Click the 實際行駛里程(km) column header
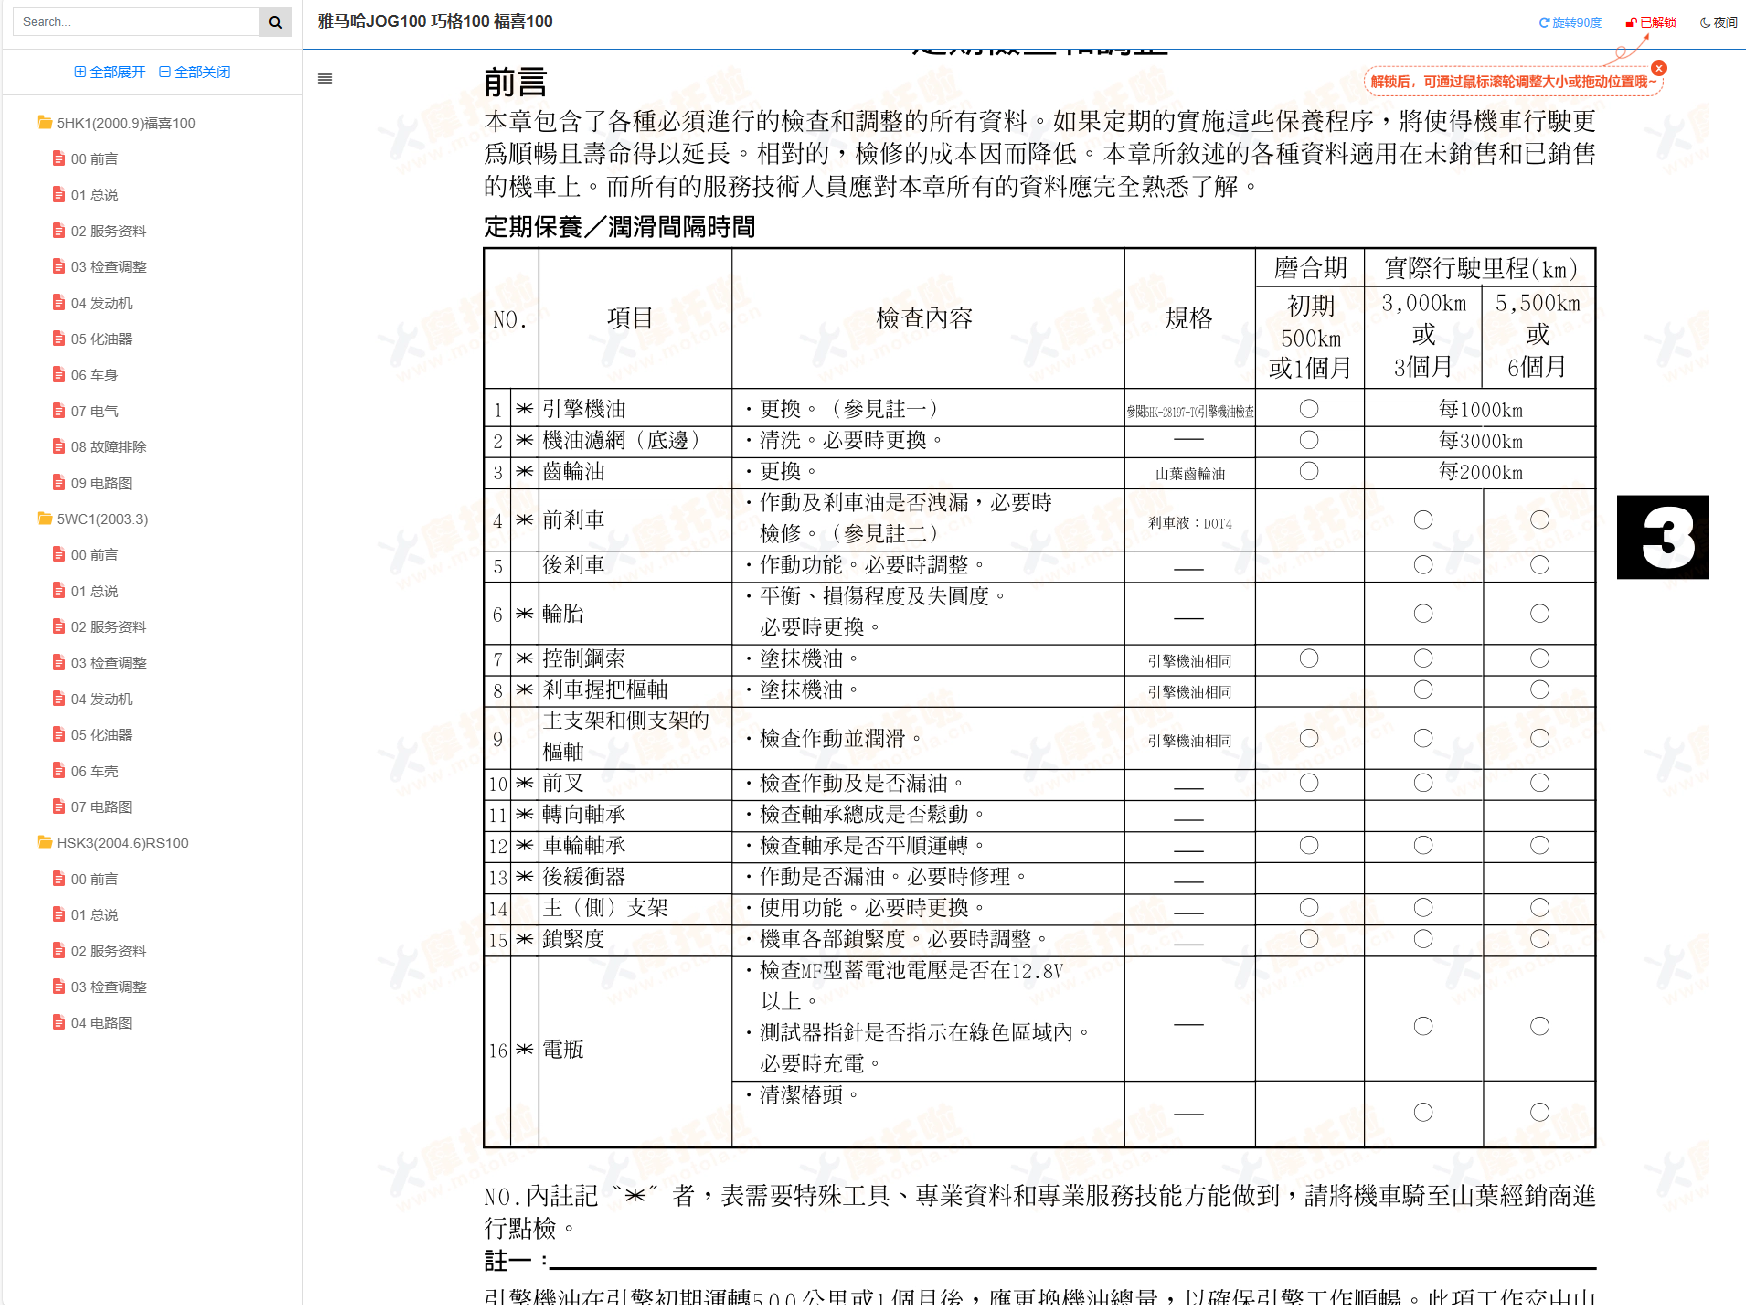 pyautogui.click(x=1481, y=268)
